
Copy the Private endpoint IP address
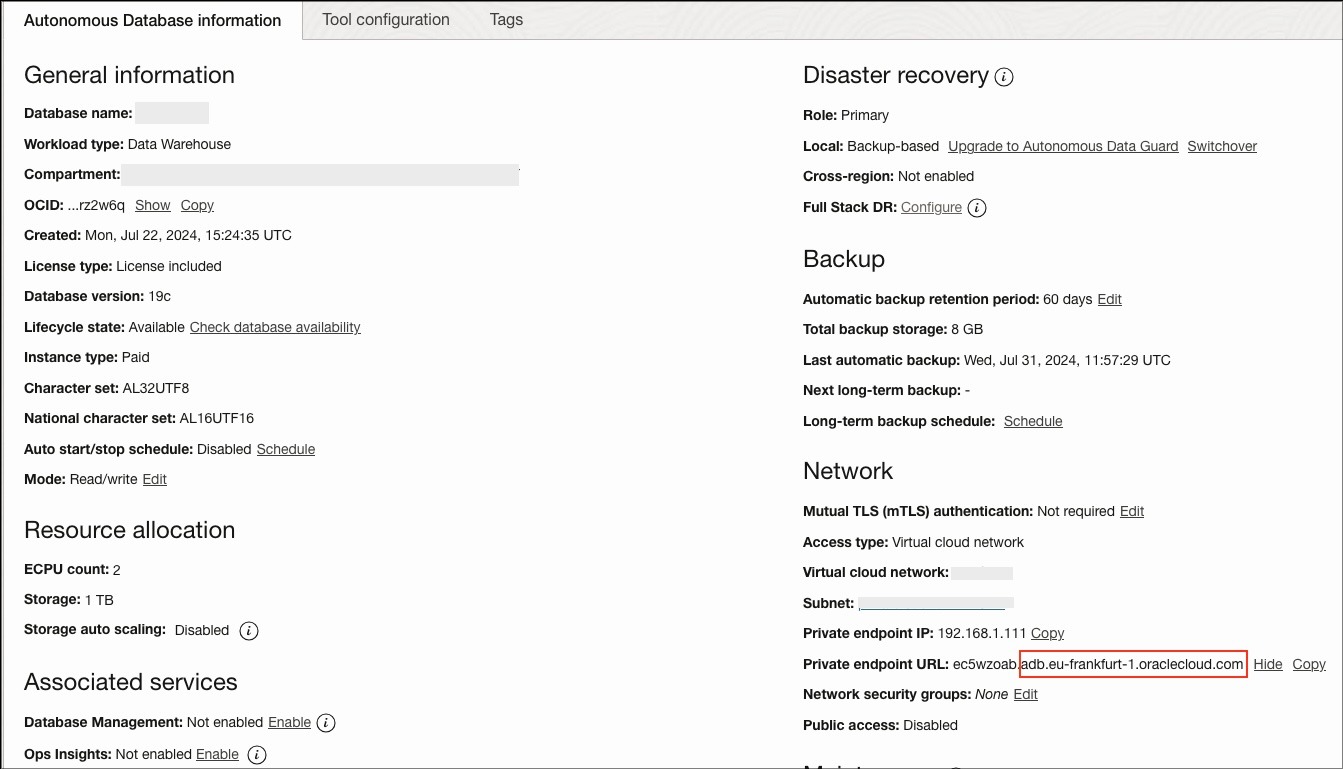[x=1047, y=633]
